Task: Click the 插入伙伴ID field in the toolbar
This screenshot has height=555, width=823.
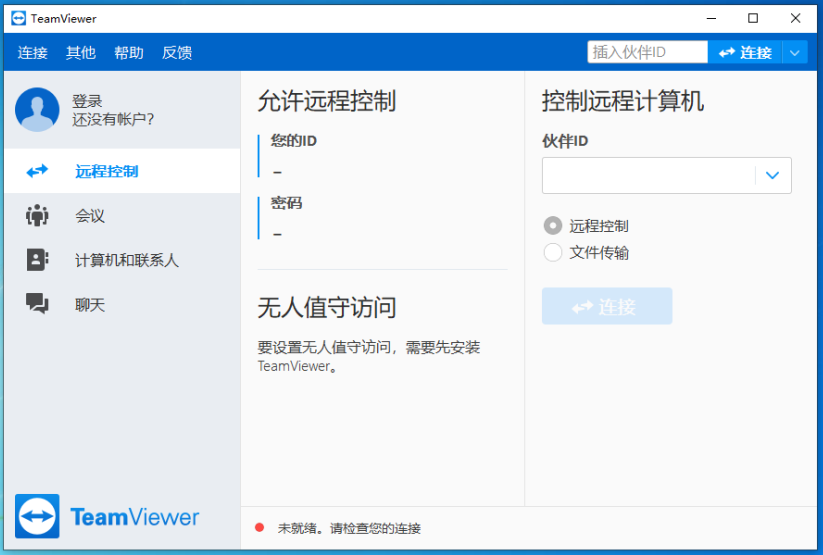Action: 647,53
